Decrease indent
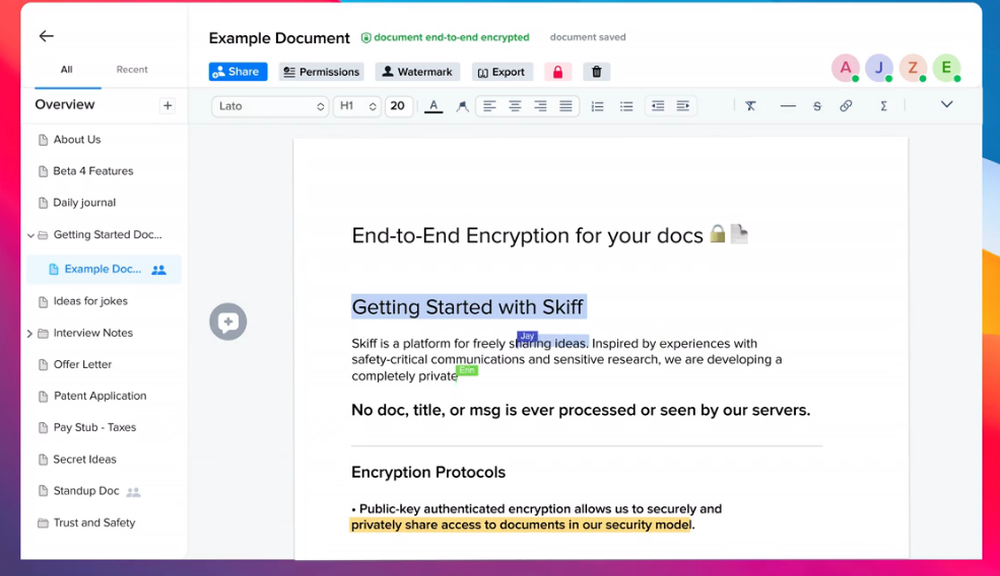1000x576 pixels. click(658, 106)
